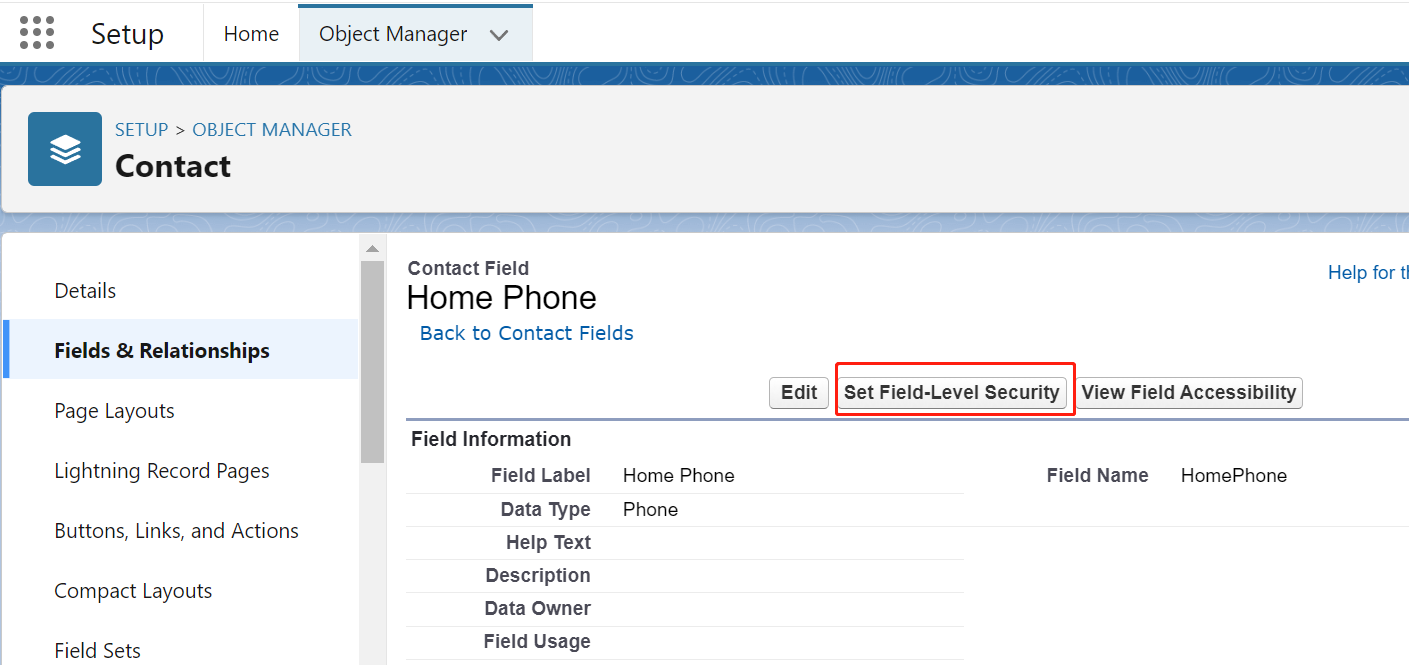Click the sidebar scrollbar up arrow

click(x=372, y=248)
